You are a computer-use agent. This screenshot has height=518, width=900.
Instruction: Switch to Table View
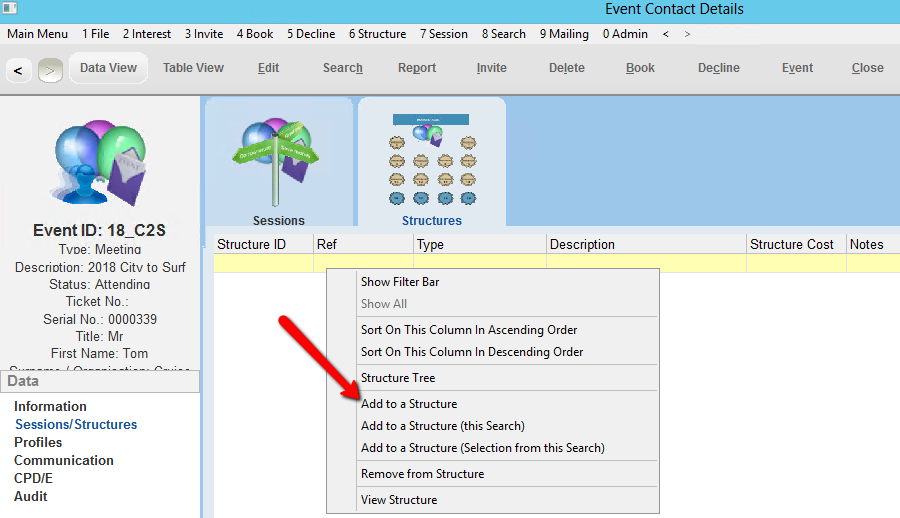tap(193, 68)
